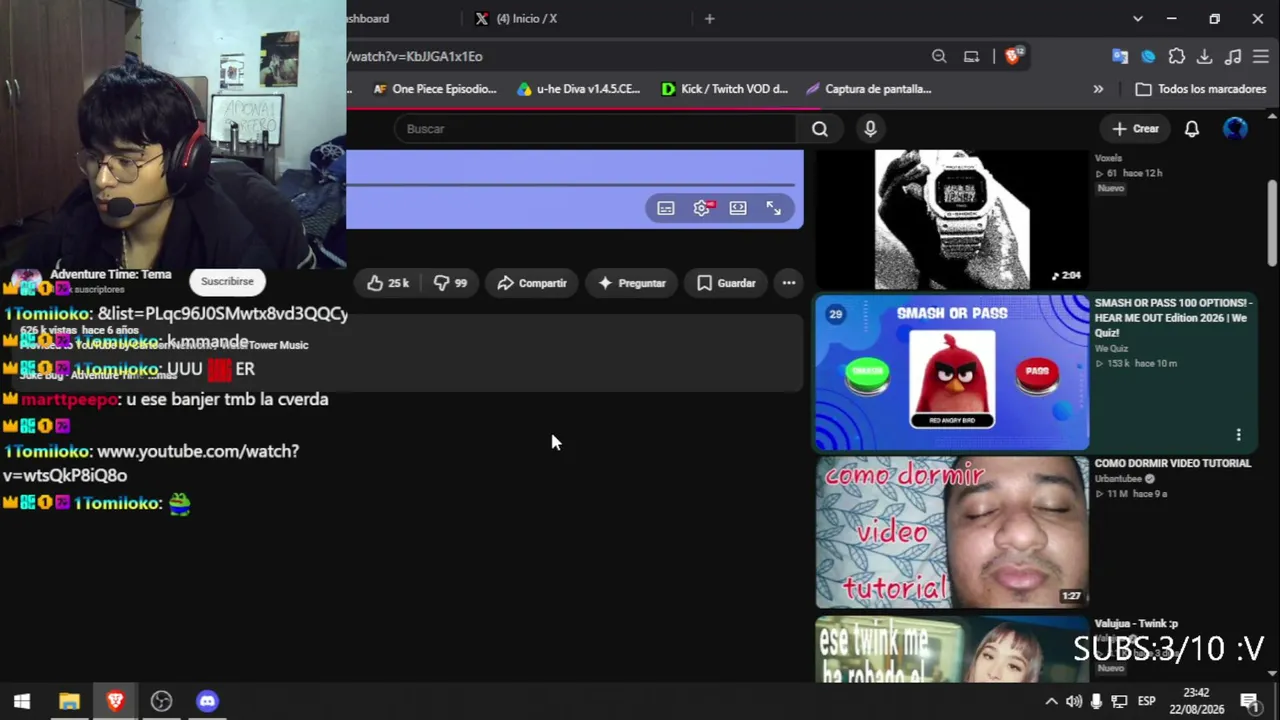Open the Kick / Twitch VOD bookmark
Image resolution: width=1280 pixels, height=720 pixels.
[x=725, y=89]
